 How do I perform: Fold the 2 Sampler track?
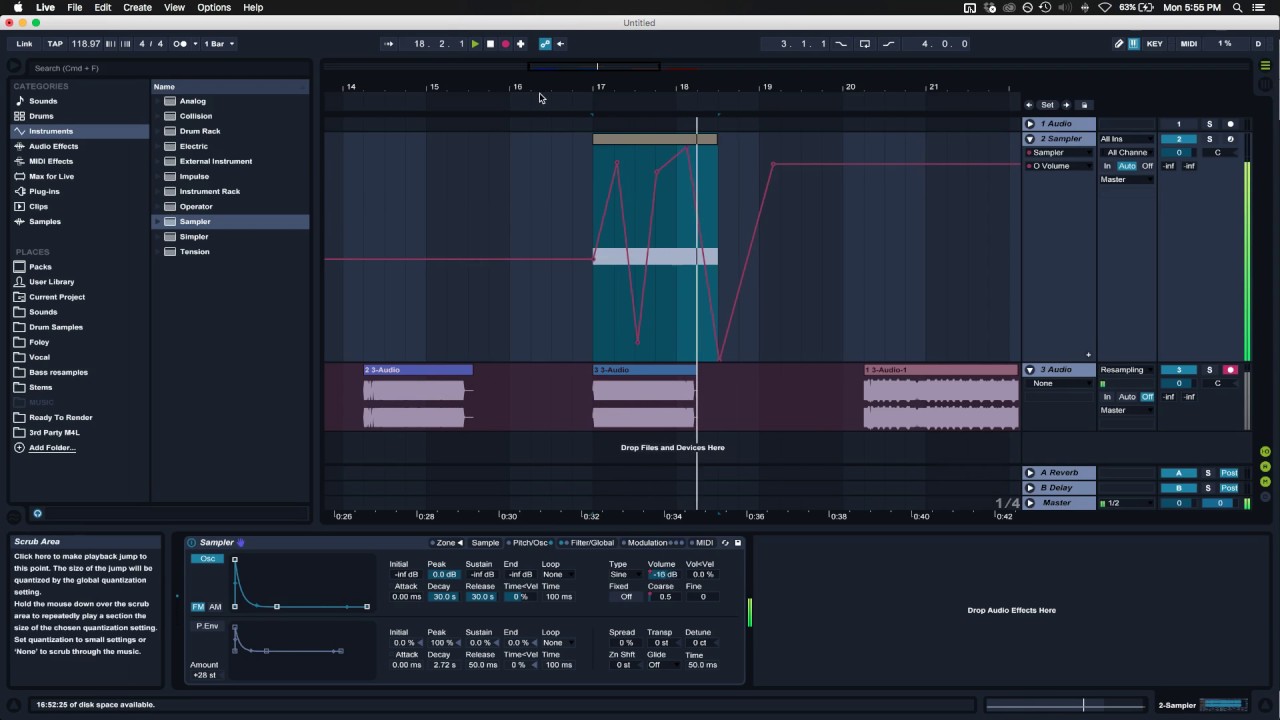point(1030,139)
